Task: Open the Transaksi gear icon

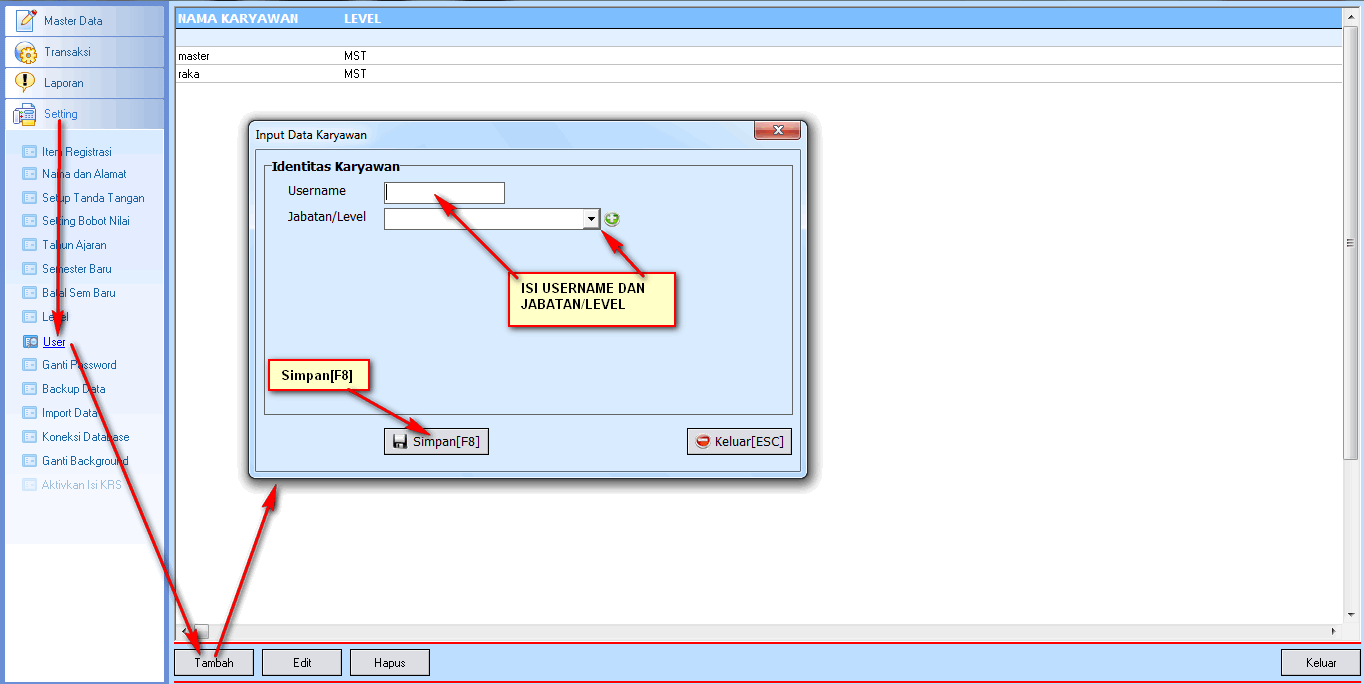Action: (x=27, y=52)
